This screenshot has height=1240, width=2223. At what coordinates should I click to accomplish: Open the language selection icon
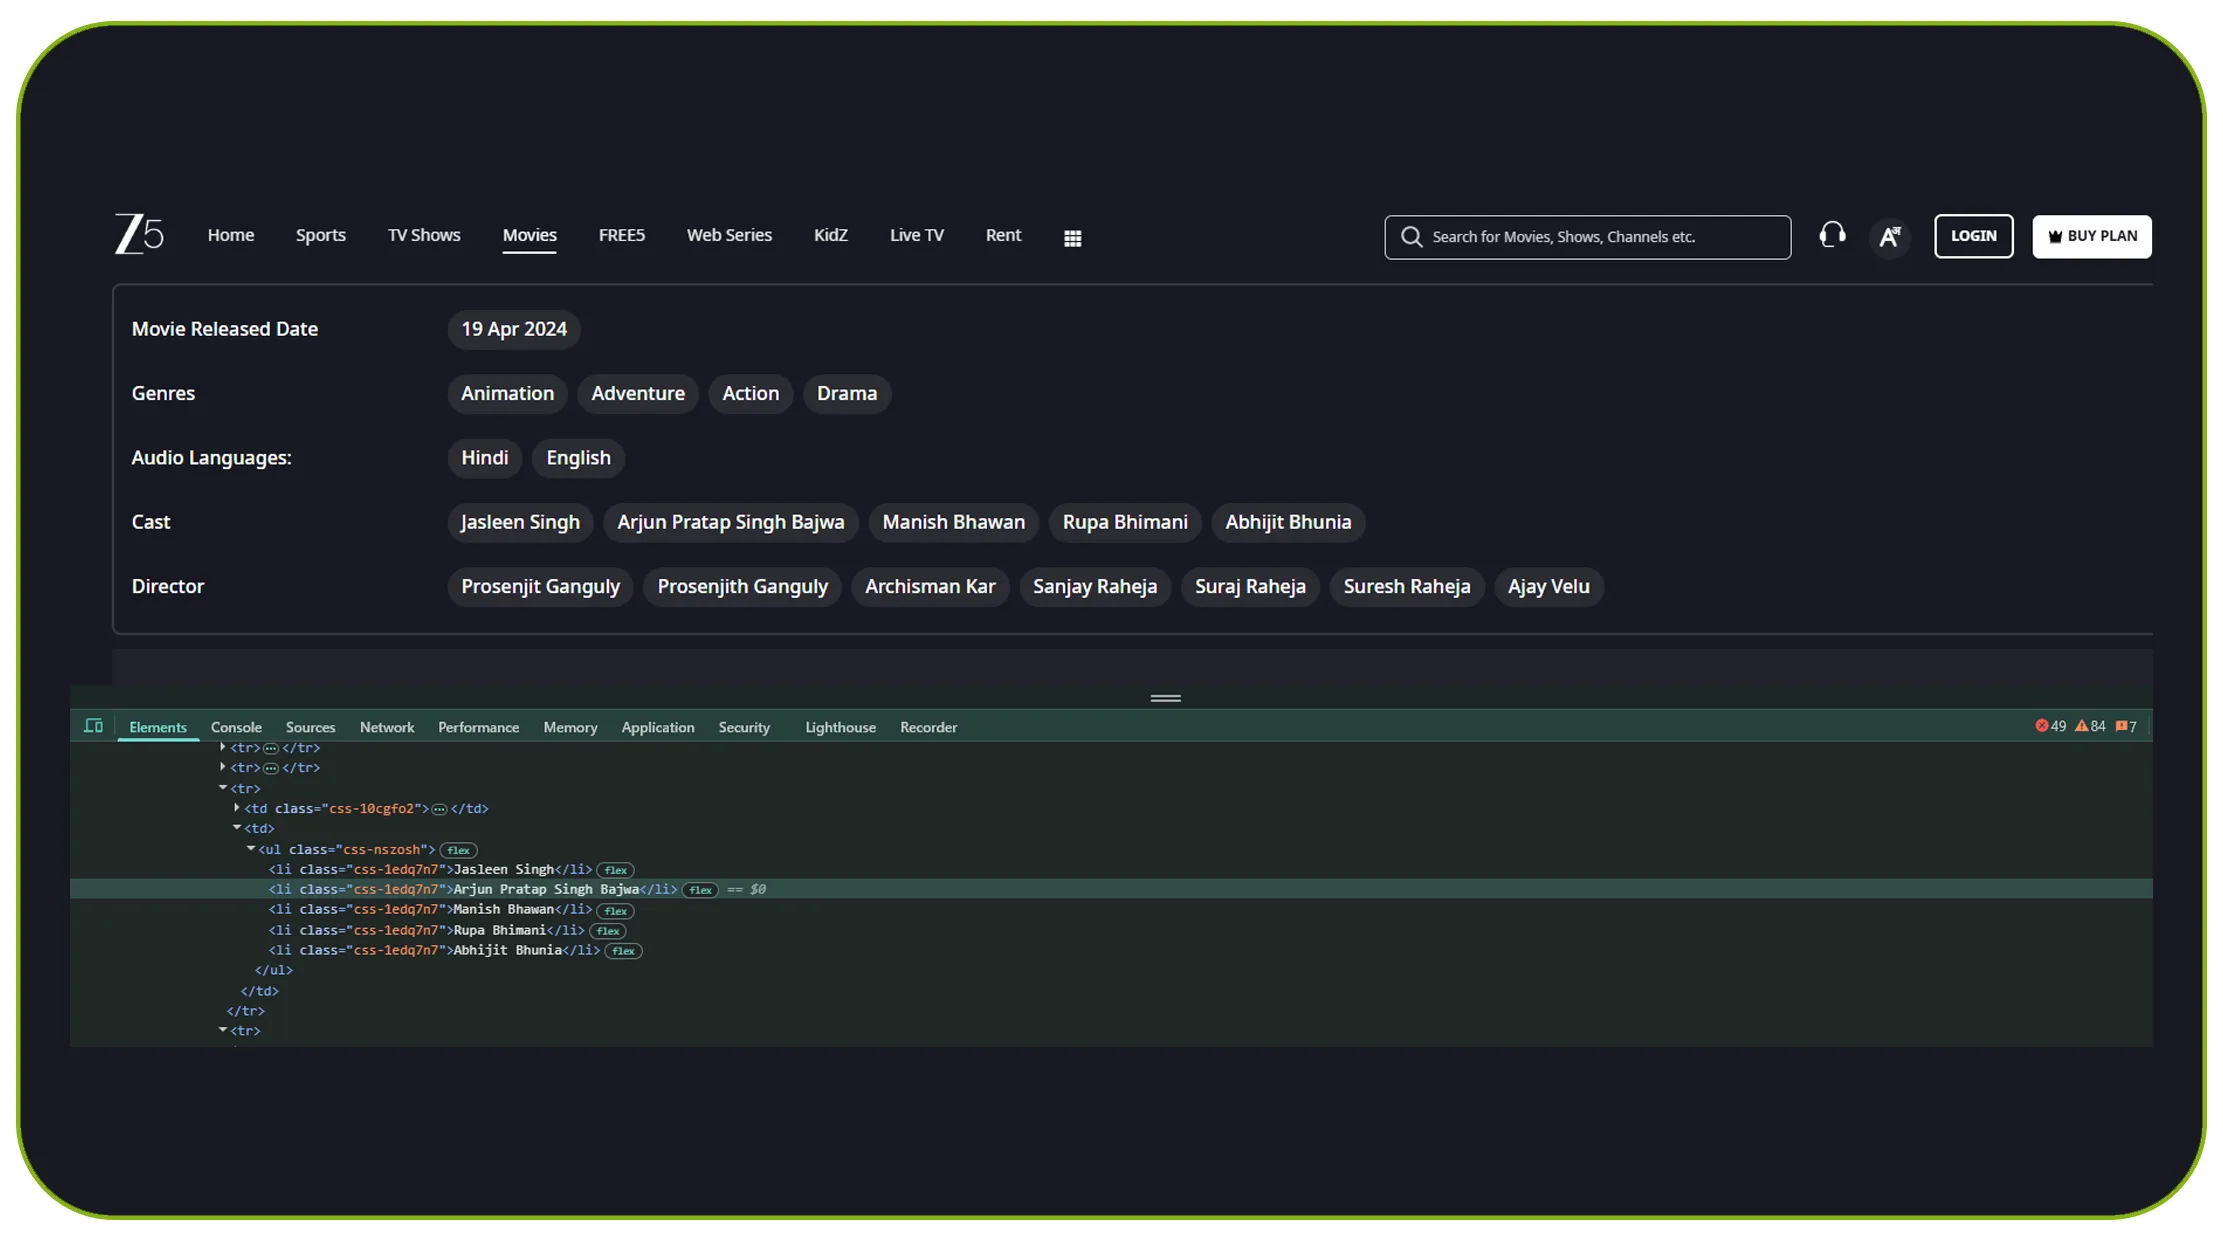click(1889, 237)
